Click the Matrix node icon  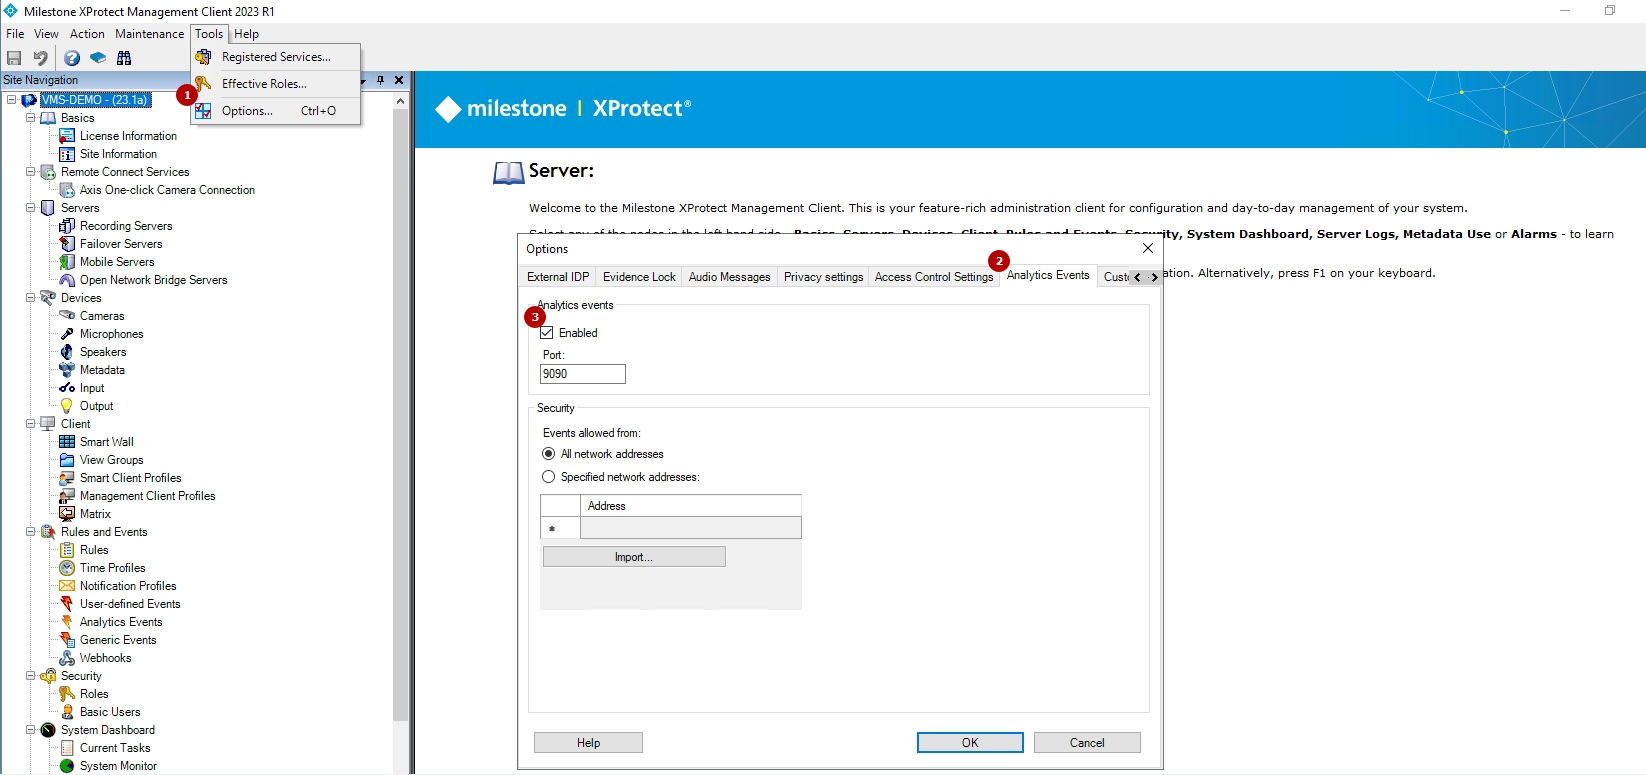click(67, 514)
